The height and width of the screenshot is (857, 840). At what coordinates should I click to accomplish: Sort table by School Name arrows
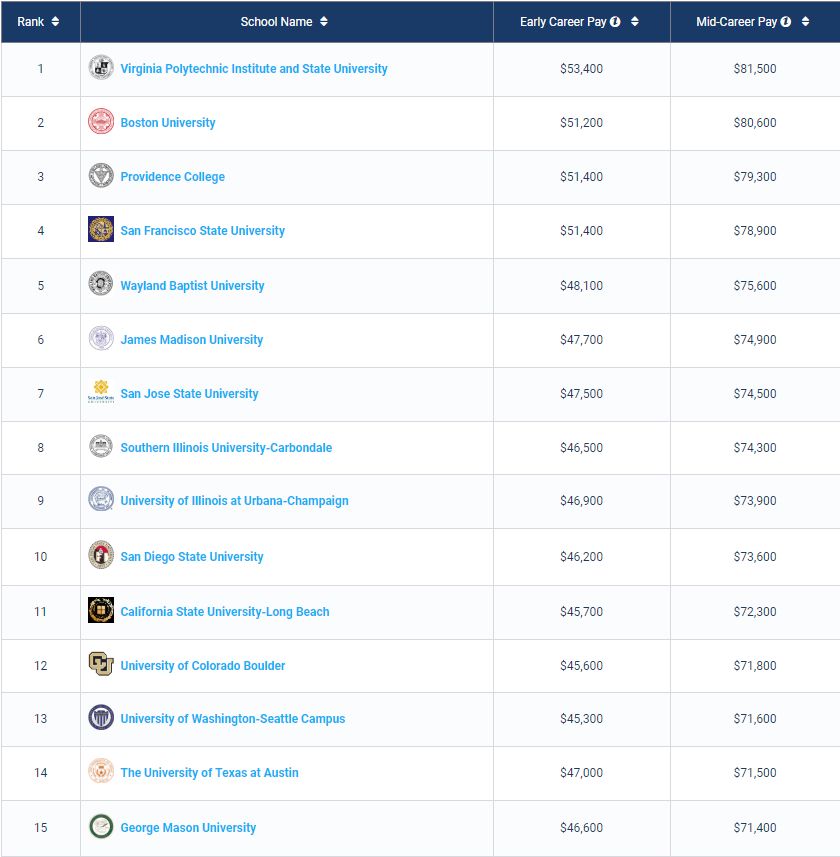324,21
